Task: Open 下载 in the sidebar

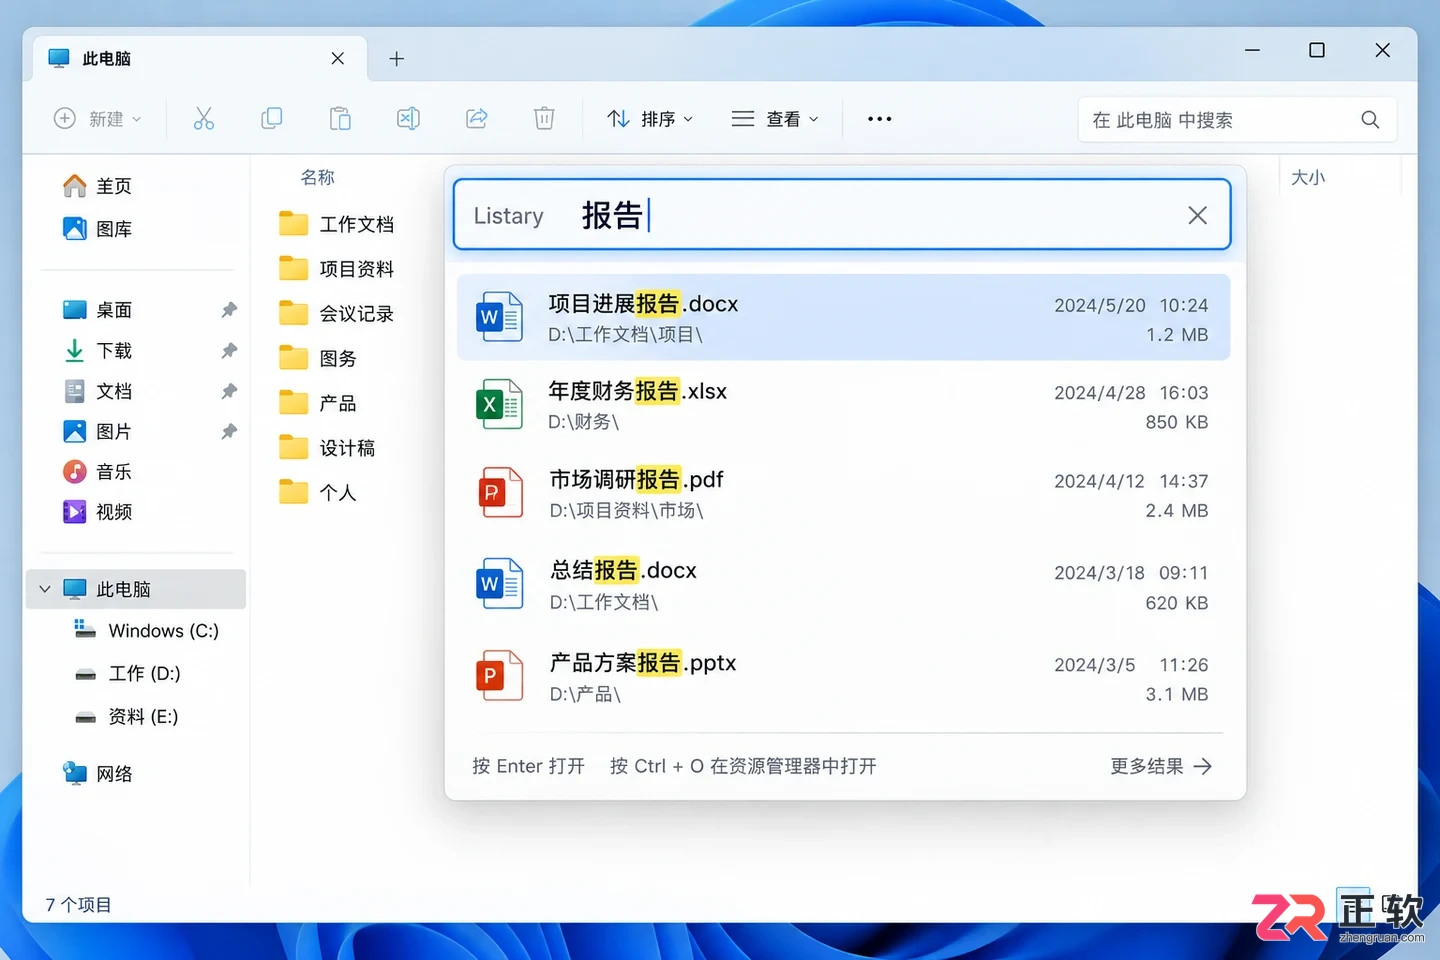Action: [97, 351]
